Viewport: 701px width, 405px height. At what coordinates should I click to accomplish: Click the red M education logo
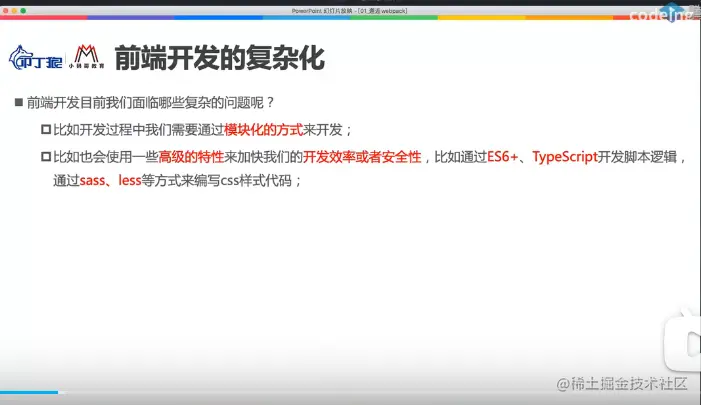(86, 56)
